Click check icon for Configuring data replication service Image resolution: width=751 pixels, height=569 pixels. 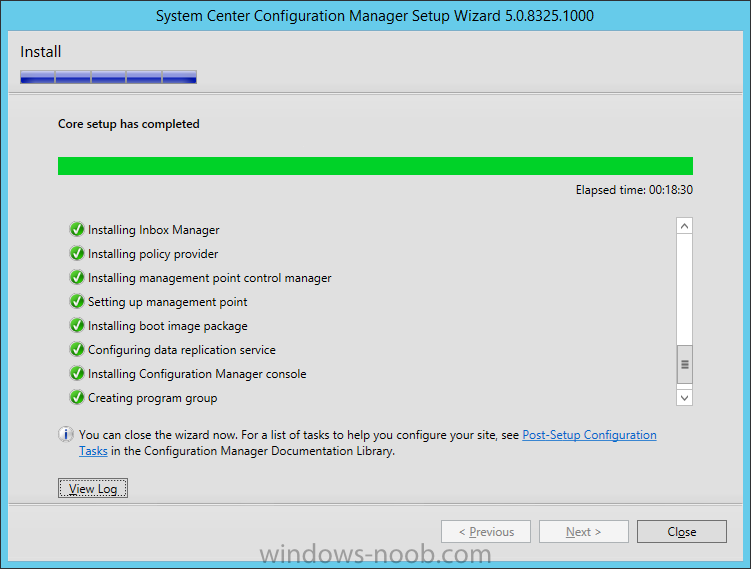pyautogui.click(x=77, y=349)
